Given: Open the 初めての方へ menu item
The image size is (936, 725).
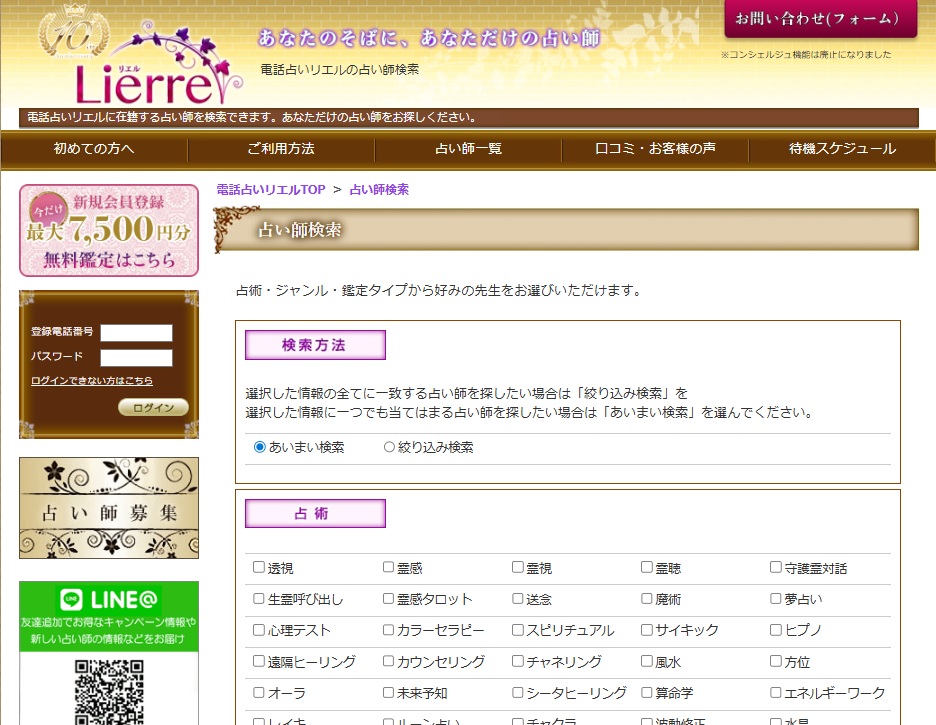Looking at the screenshot, I should pos(94,149).
